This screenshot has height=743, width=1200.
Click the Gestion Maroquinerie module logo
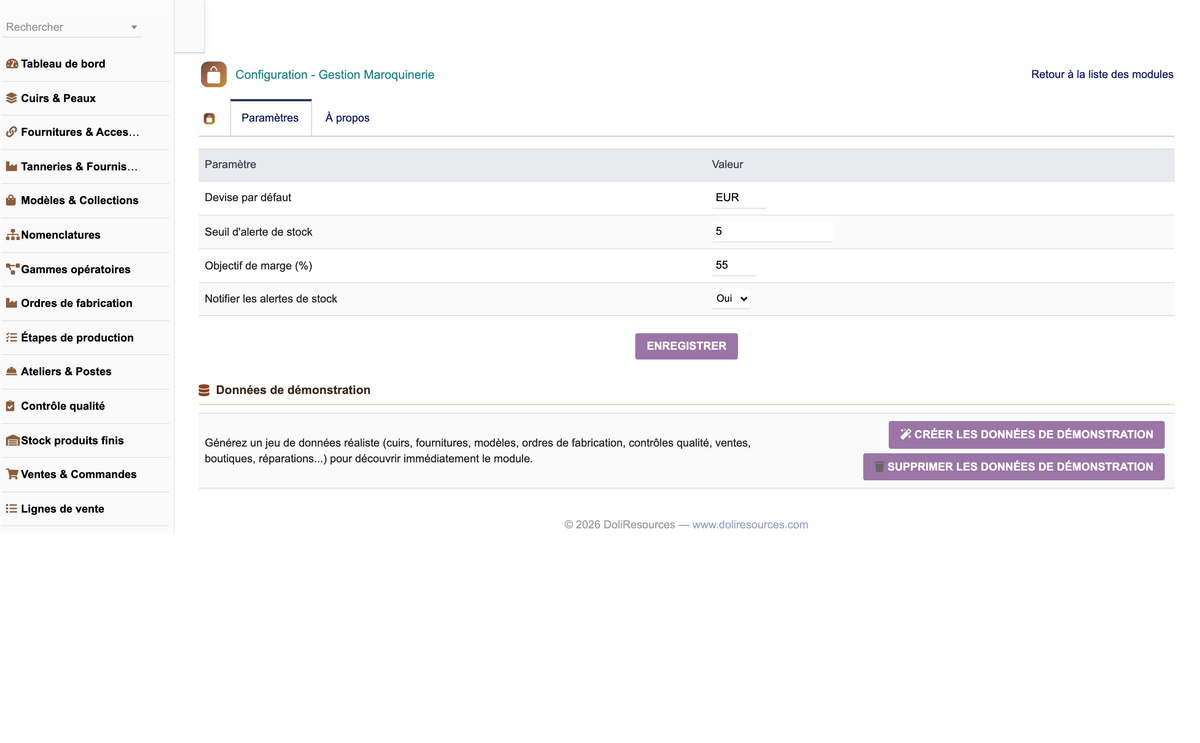(214, 74)
